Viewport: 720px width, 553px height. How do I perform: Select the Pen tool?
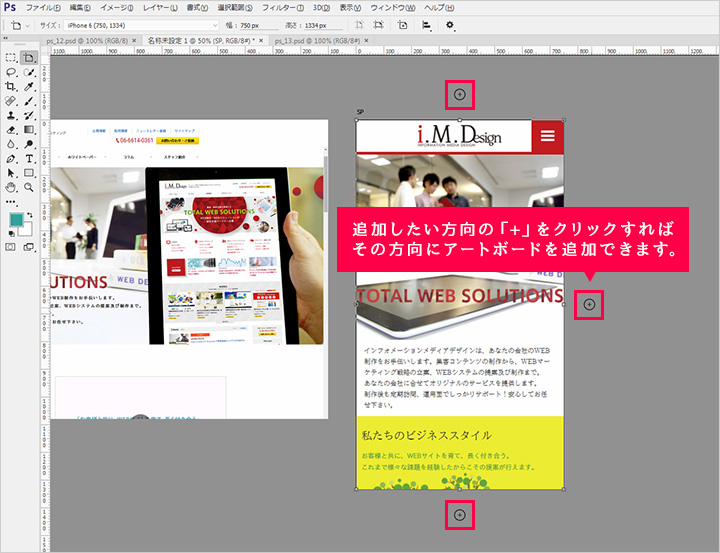(11, 159)
